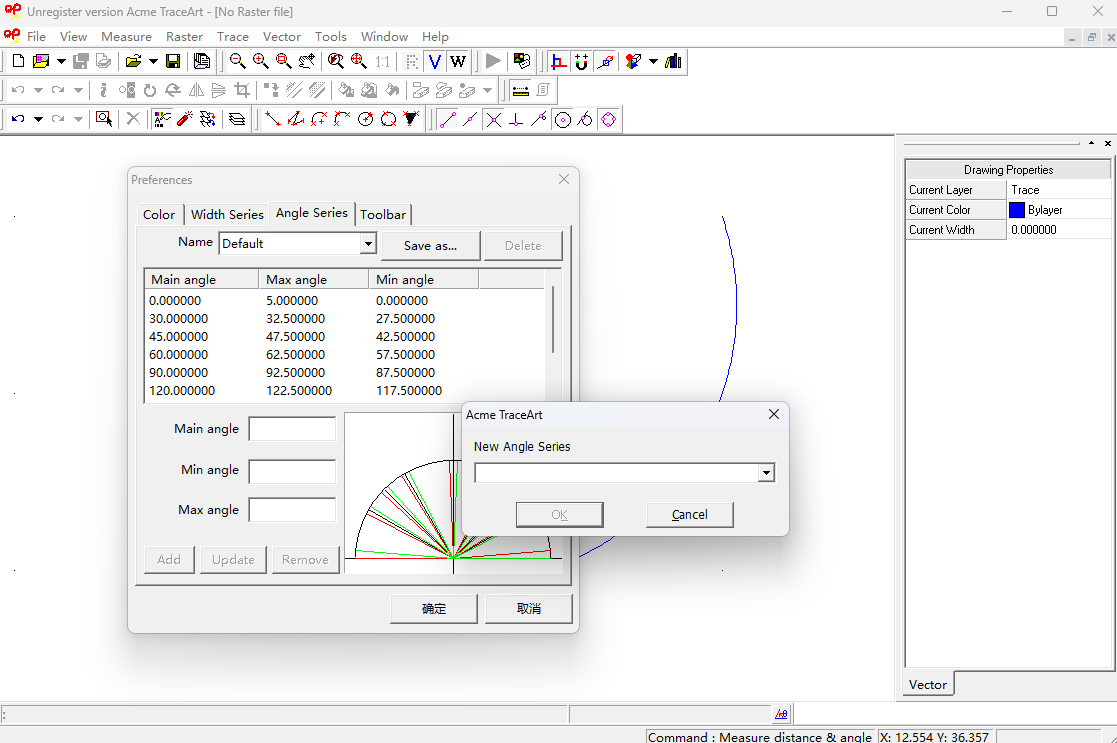
Task: Click the New file icon
Action: (18, 61)
